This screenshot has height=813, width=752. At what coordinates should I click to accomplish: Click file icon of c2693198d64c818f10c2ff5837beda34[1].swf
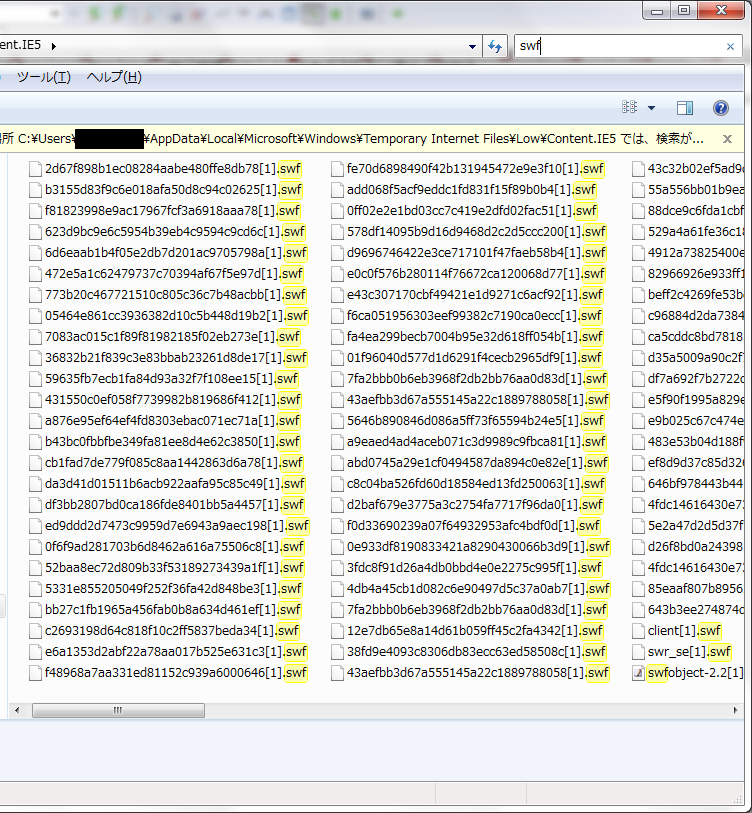[x=35, y=631]
